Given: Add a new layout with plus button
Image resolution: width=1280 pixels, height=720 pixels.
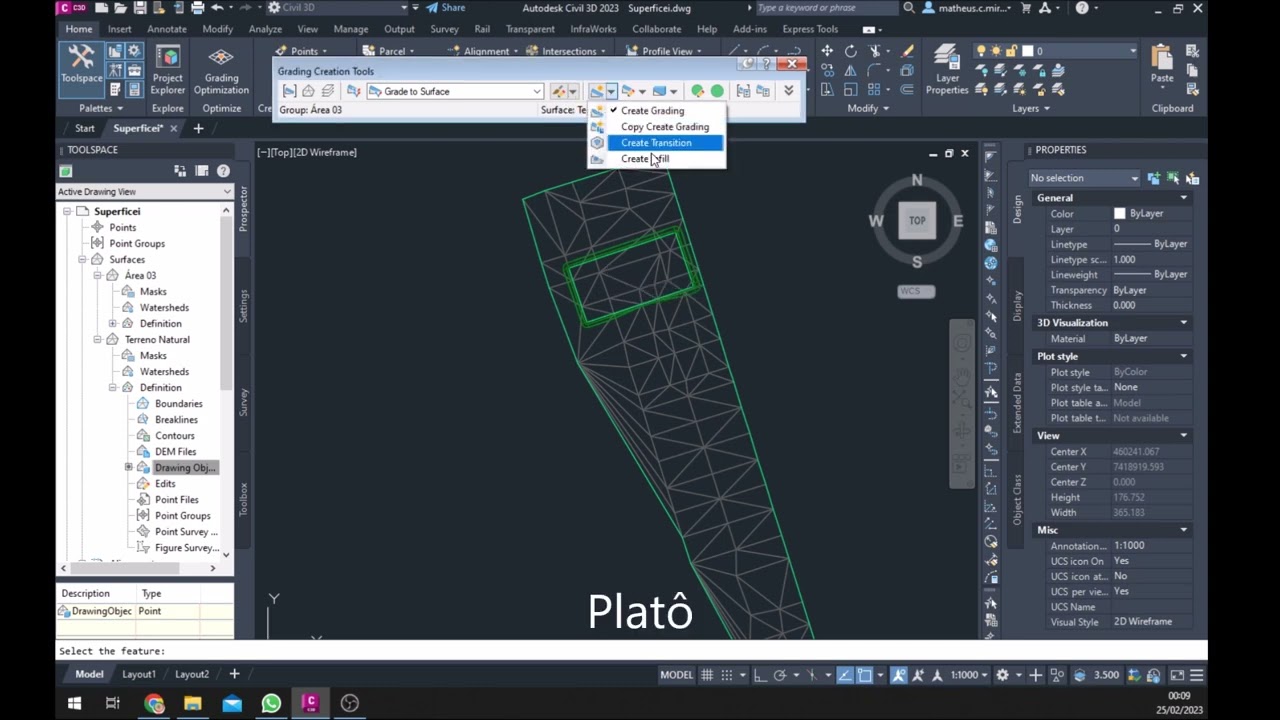Looking at the screenshot, I should coord(234,674).
